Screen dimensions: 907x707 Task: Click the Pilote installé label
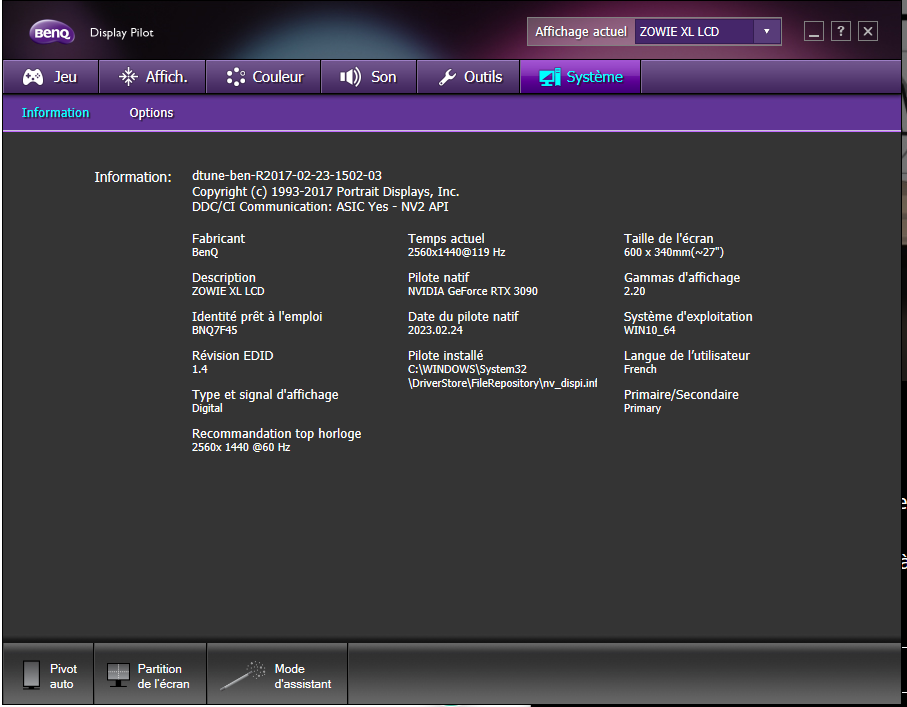click(445, 355)
